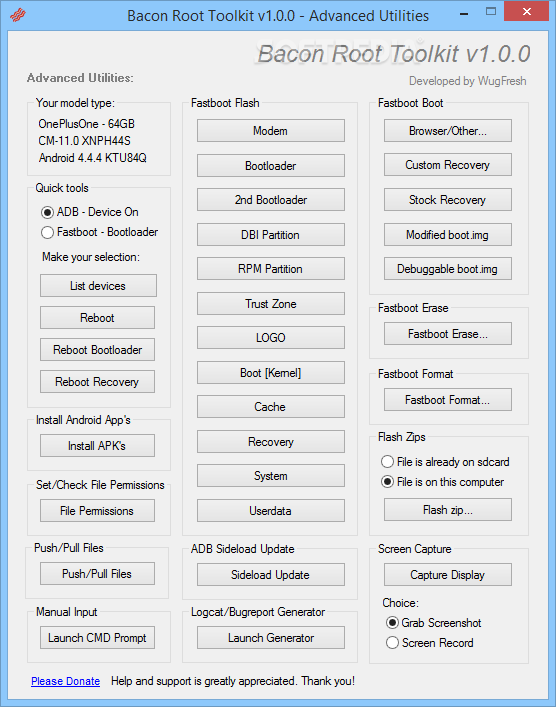Screen dimensions: 556x707
Task: Flash System partition
Action: pyautogui.click(x=271, y=476)
